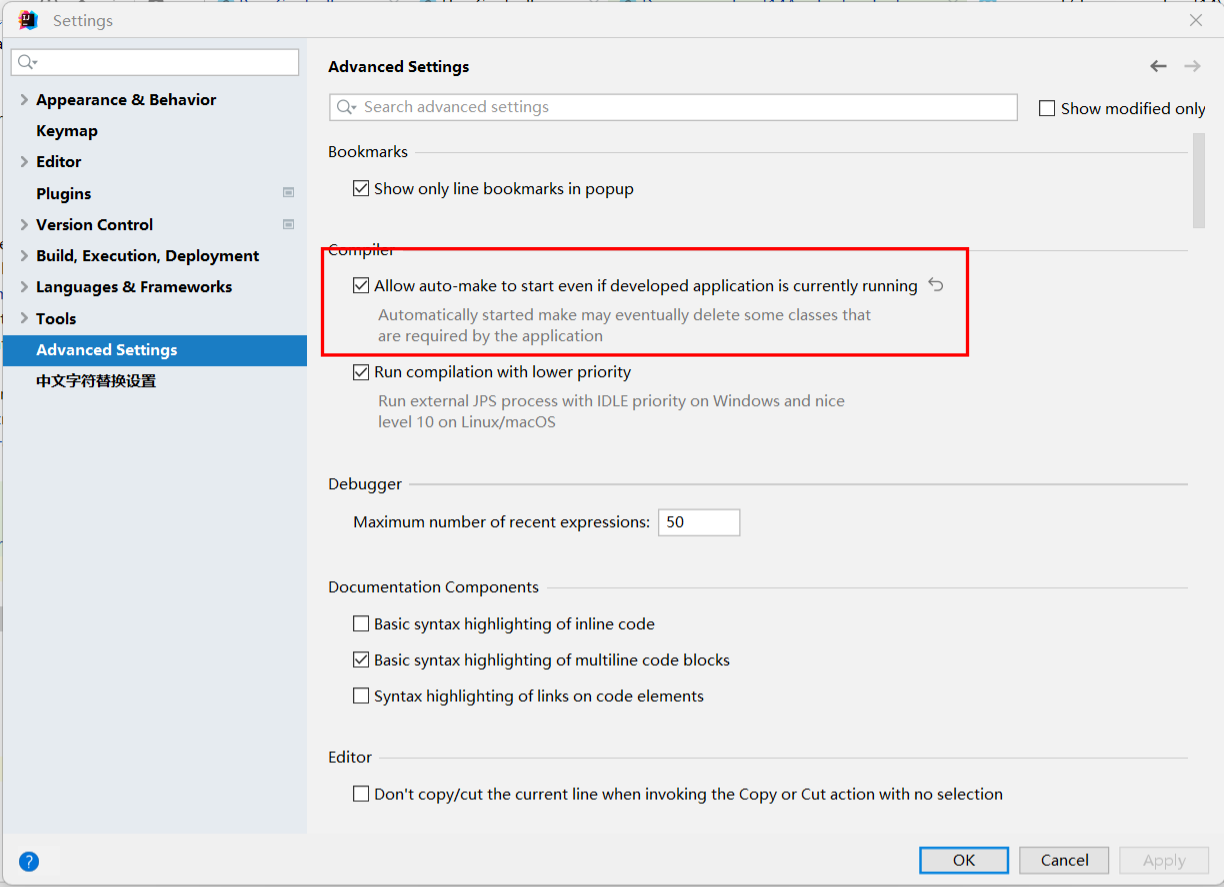This screenshot has width=1224, height=887.
Task: Click the magnifier icon in the advanced settings search
Action: 346,107
